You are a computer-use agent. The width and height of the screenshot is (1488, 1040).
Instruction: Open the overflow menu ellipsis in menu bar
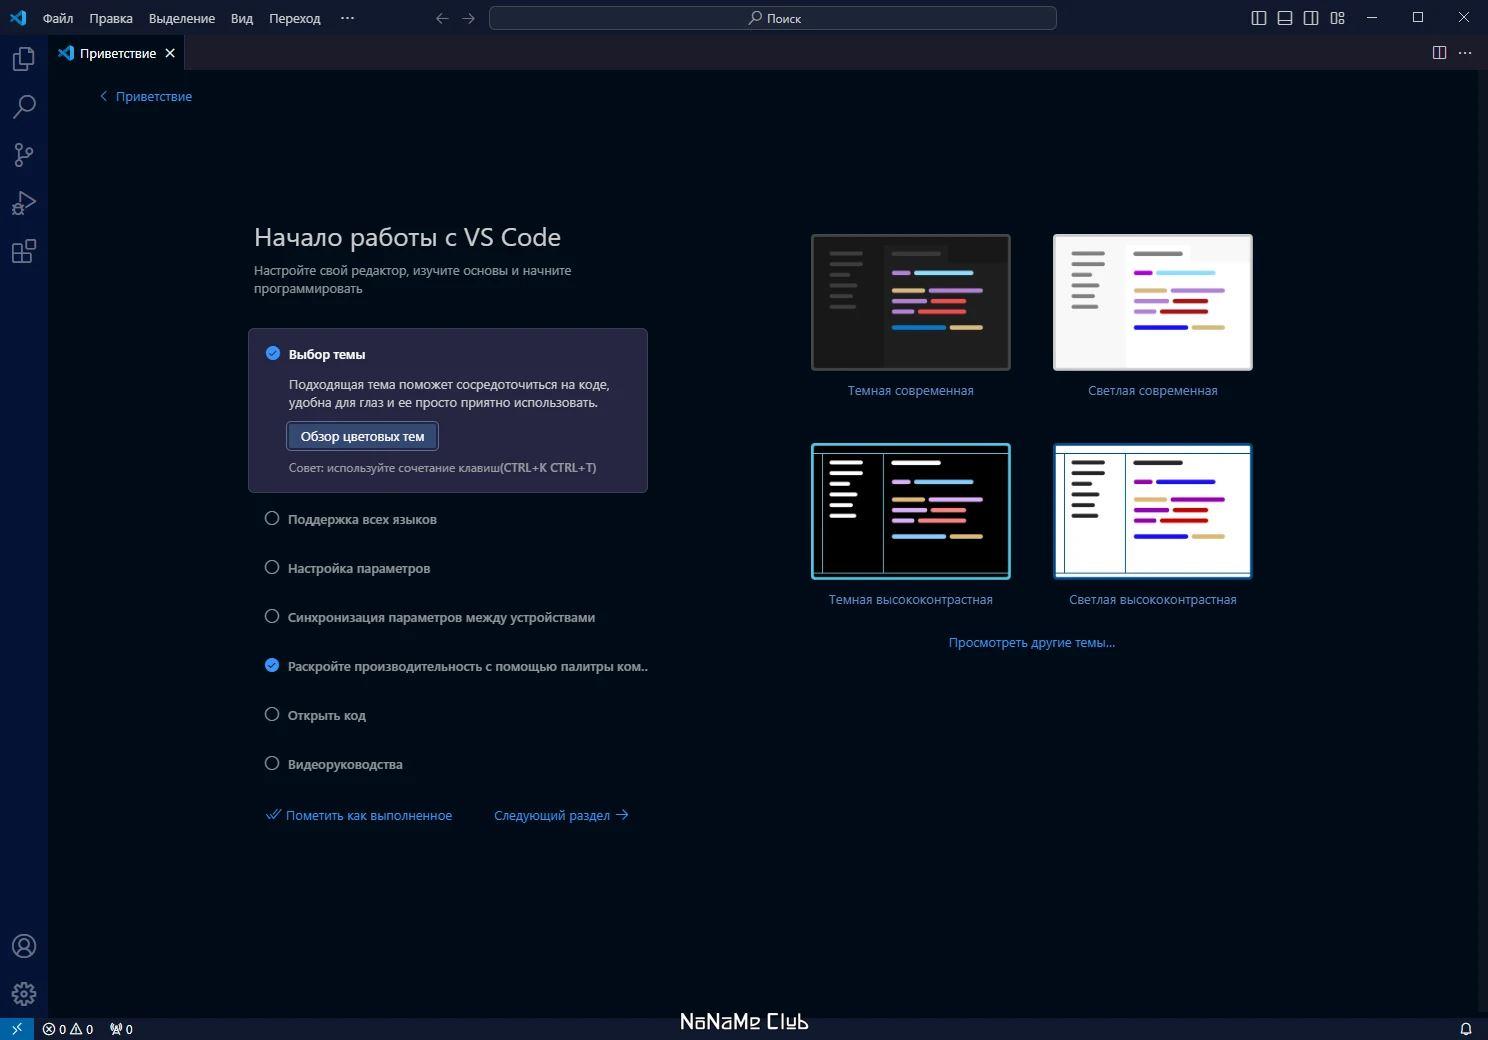click(x=347, y=18)
